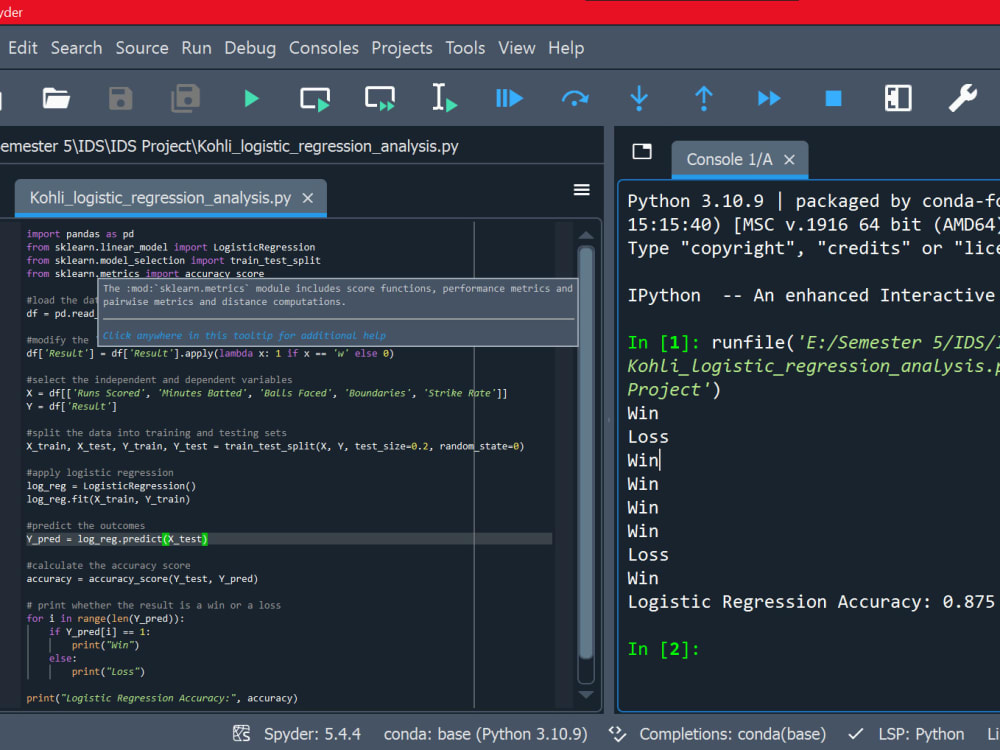The height and width of the screenshot is (750, 1000).
Task: Open the Debug menu
Action: click(249, 48)
